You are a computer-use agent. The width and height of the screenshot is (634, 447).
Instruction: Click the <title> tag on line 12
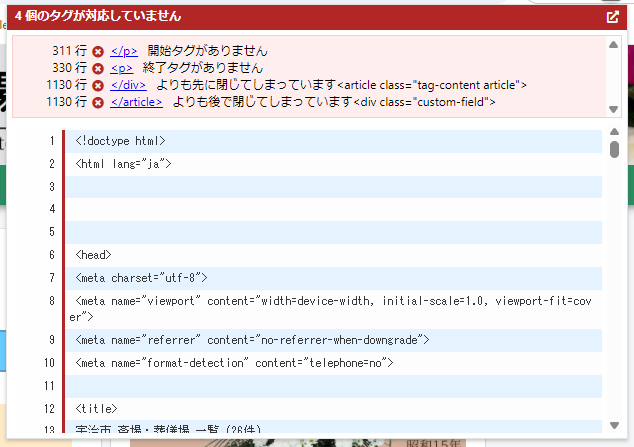(96, 409)
